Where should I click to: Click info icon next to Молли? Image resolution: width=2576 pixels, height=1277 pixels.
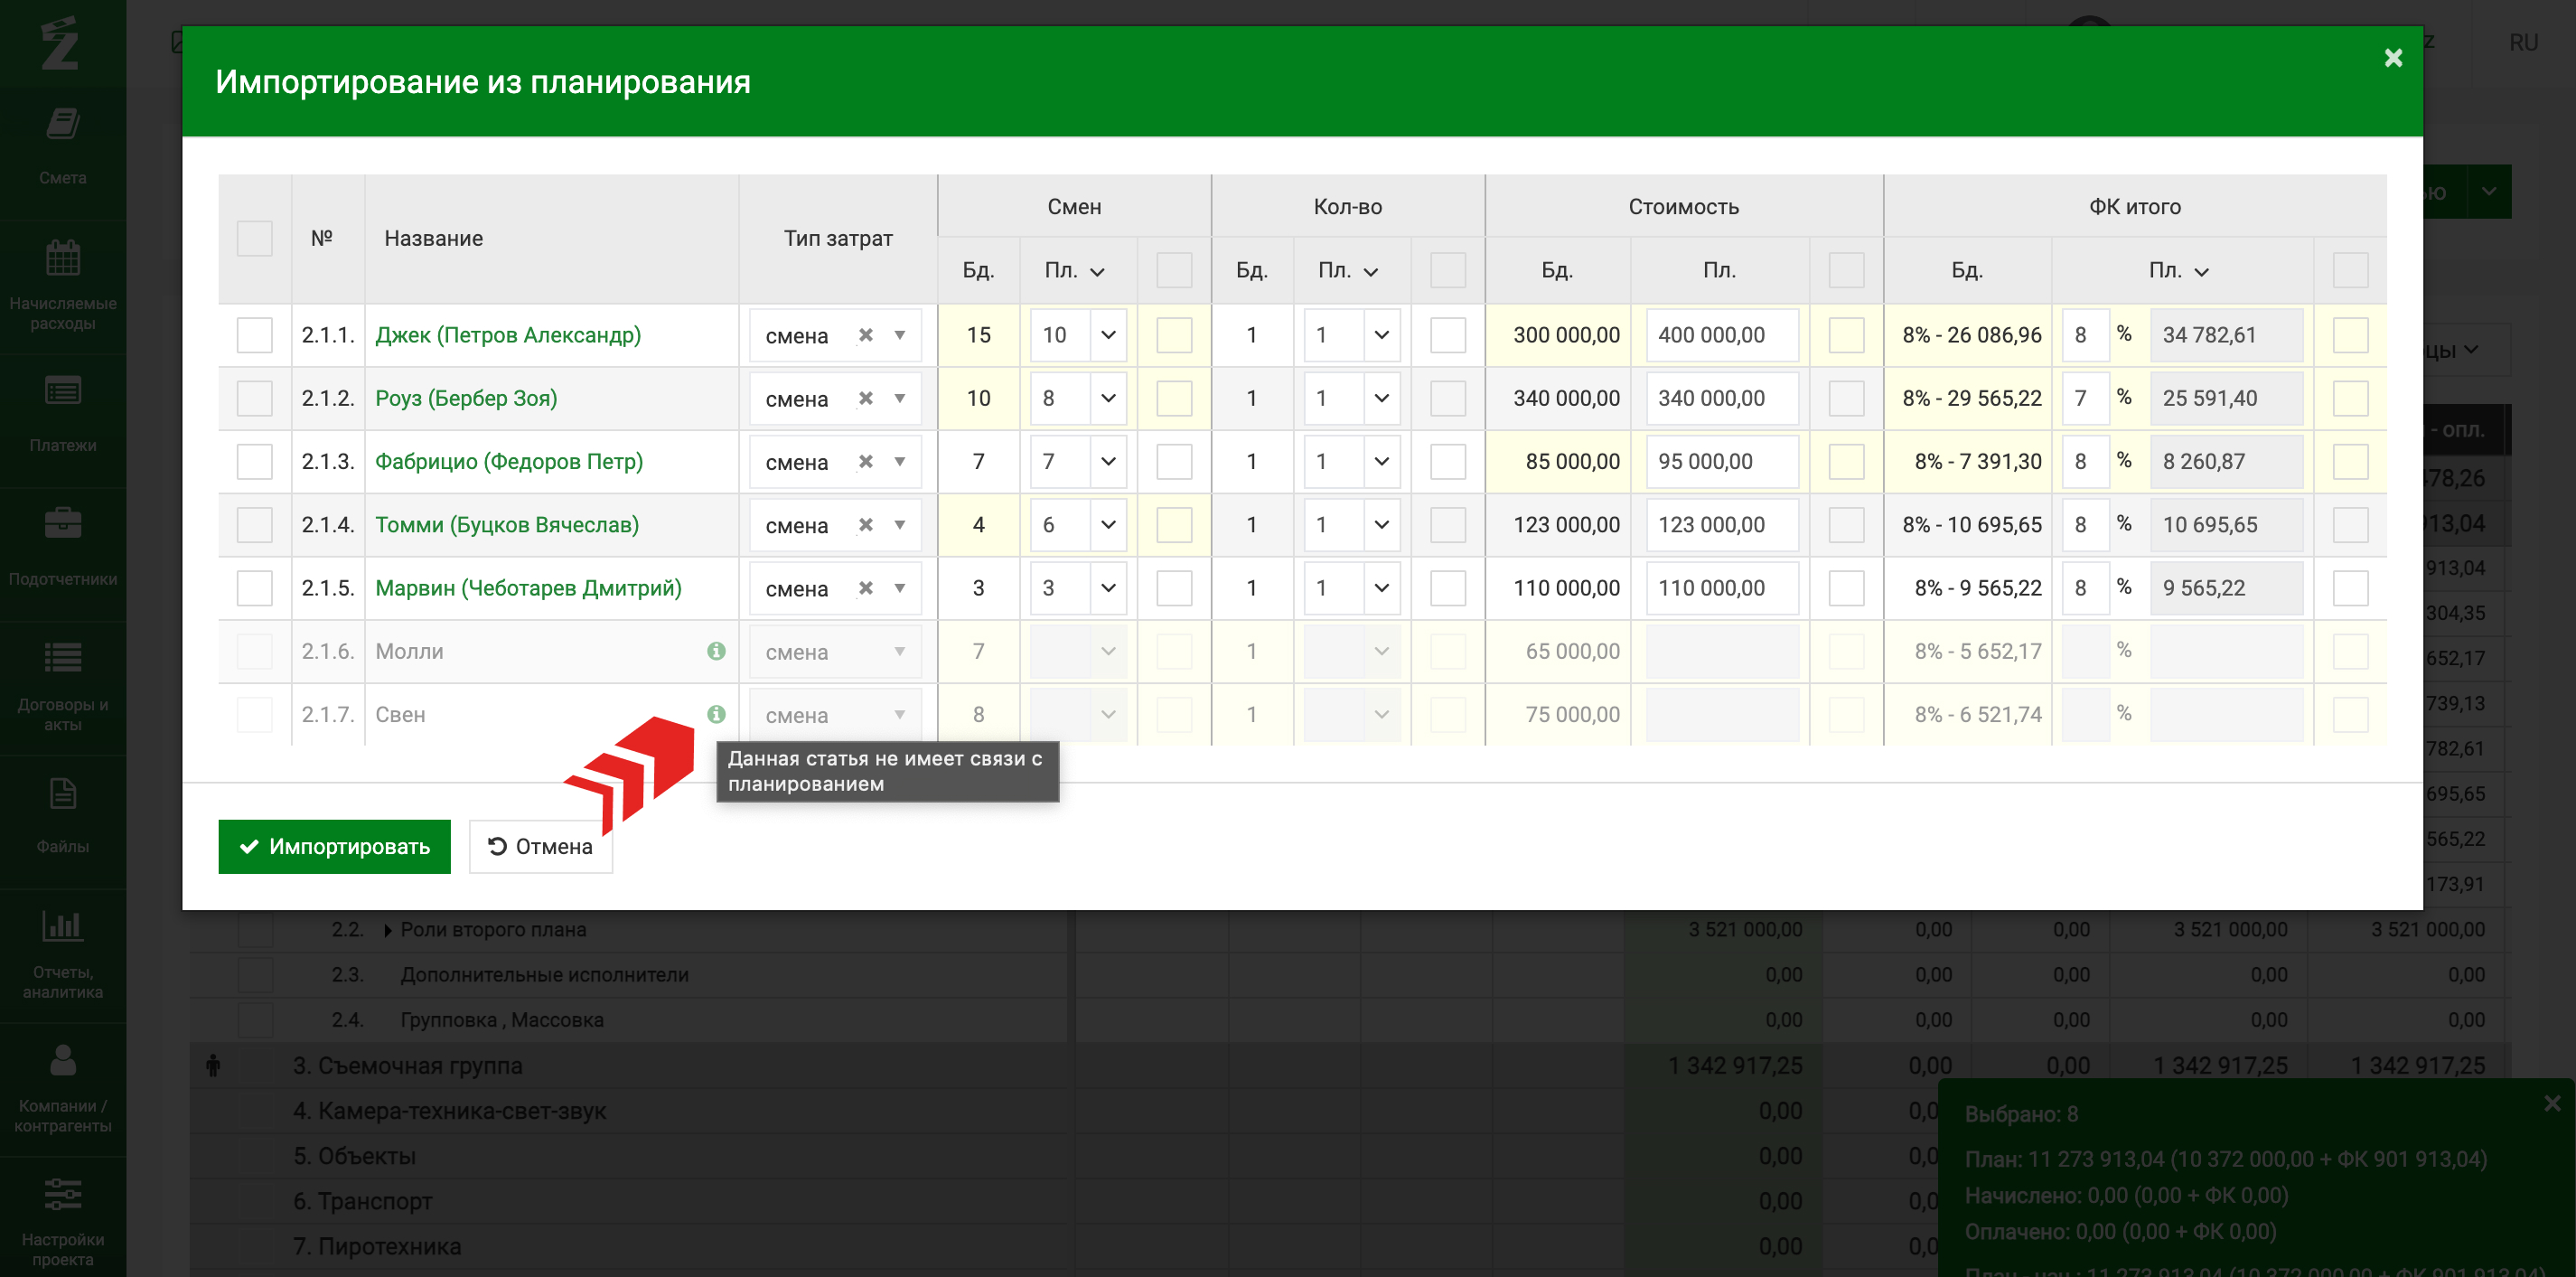click(x=716, y=651)
